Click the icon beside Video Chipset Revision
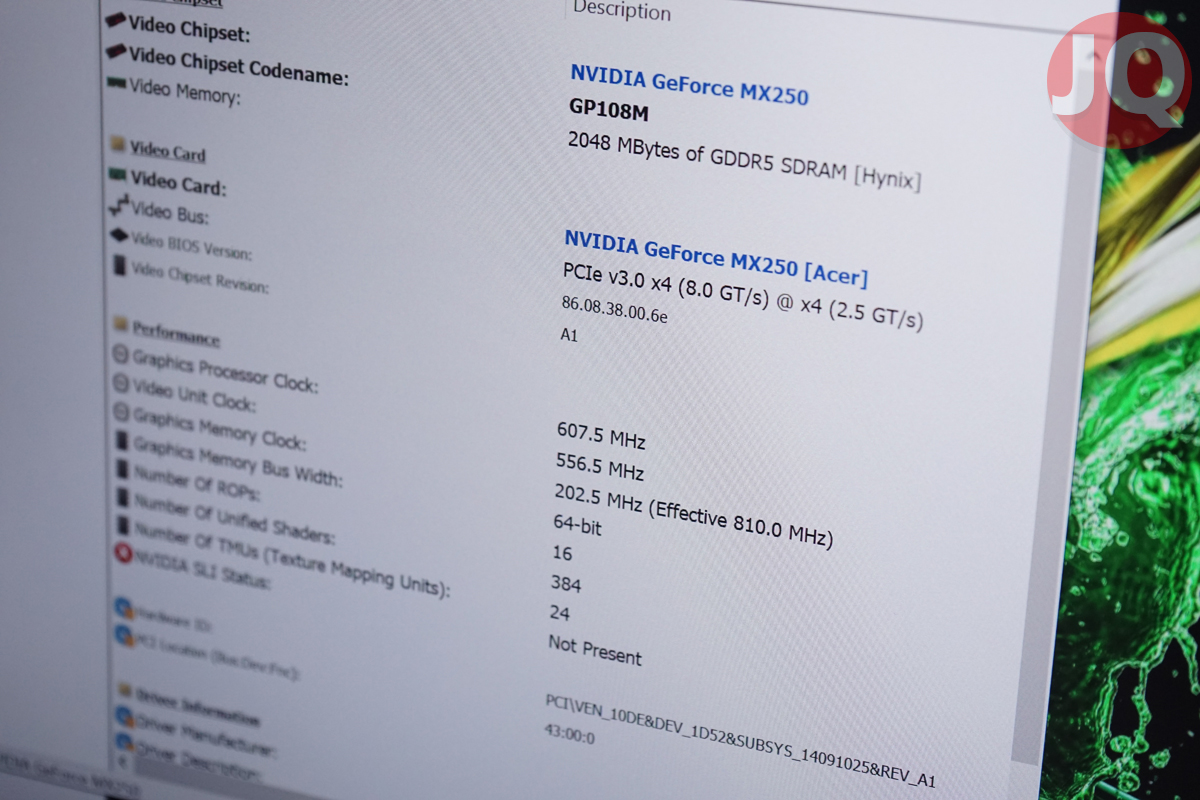This screenshot has height=800, width=1200. coord(120,265)
